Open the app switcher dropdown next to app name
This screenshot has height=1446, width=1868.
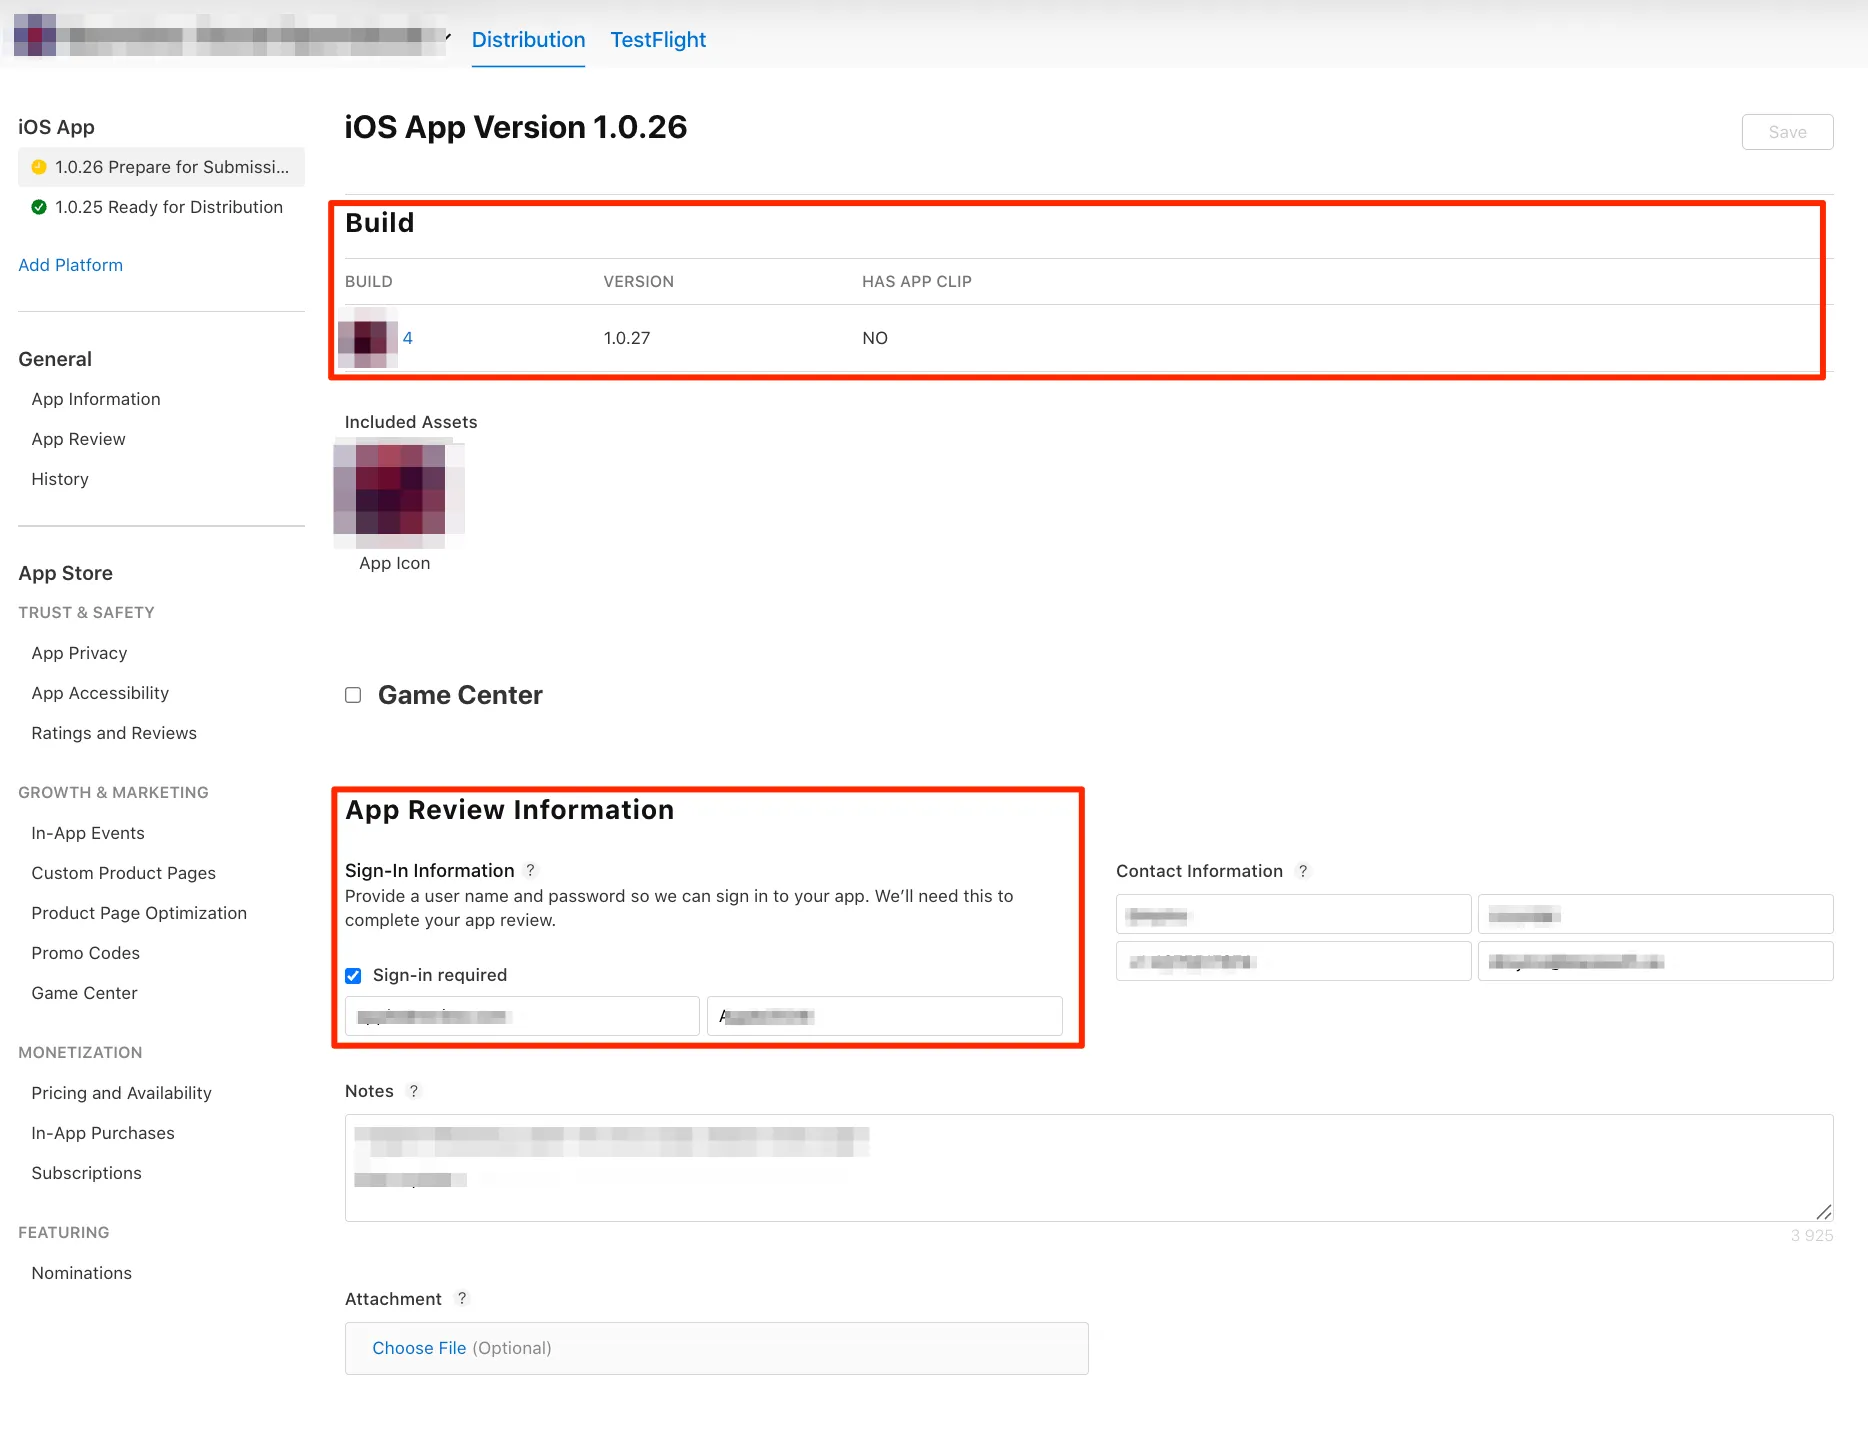click(x=449, y=36)
